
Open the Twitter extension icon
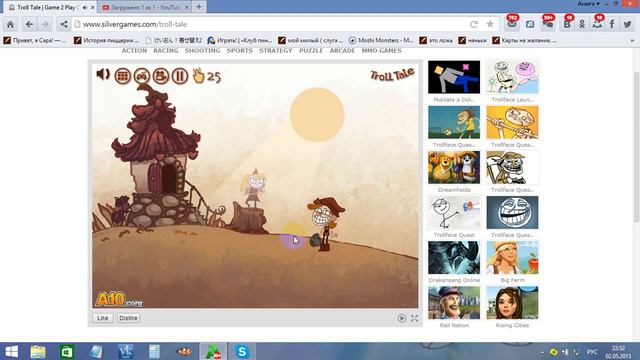coord(627,24)
